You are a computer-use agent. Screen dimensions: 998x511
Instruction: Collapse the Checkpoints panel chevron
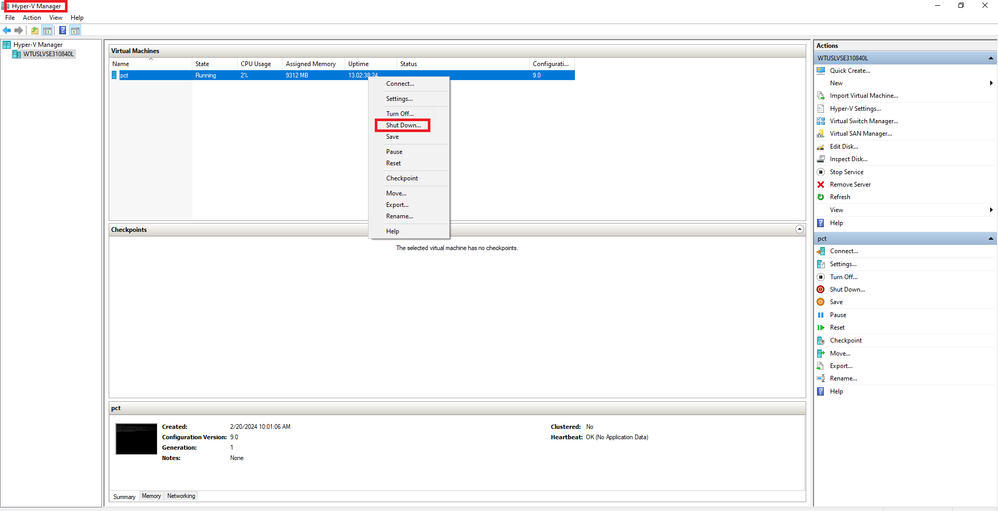[799, 229]
